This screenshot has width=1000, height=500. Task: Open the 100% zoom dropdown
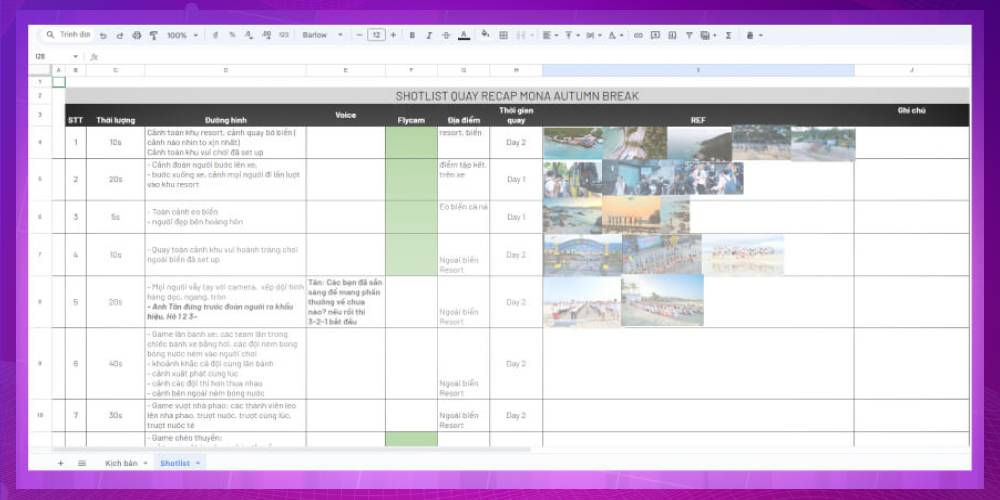coord(182,35)
